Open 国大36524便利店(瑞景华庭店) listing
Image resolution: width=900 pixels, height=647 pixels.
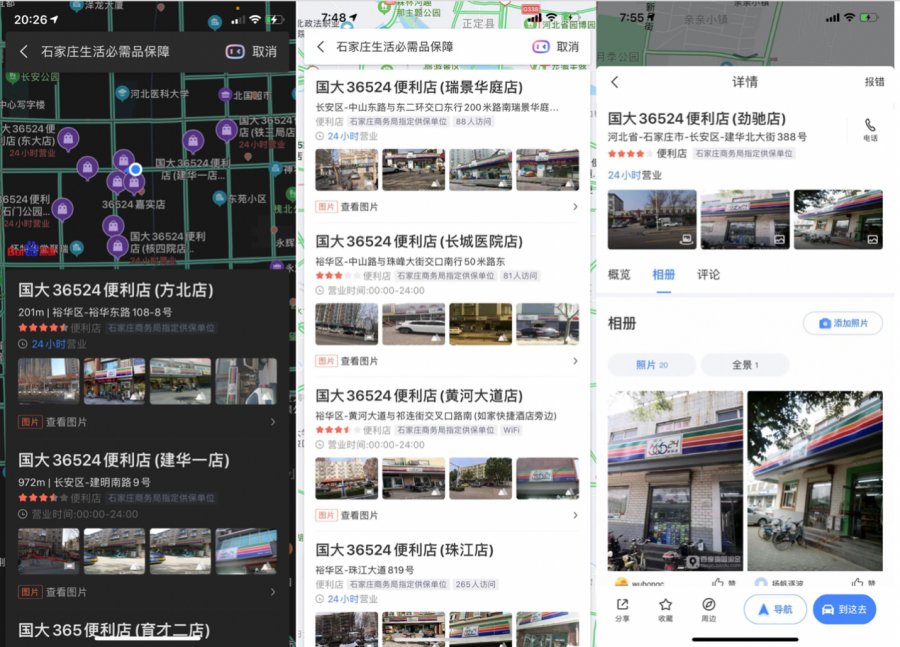(x=419, y=87)
